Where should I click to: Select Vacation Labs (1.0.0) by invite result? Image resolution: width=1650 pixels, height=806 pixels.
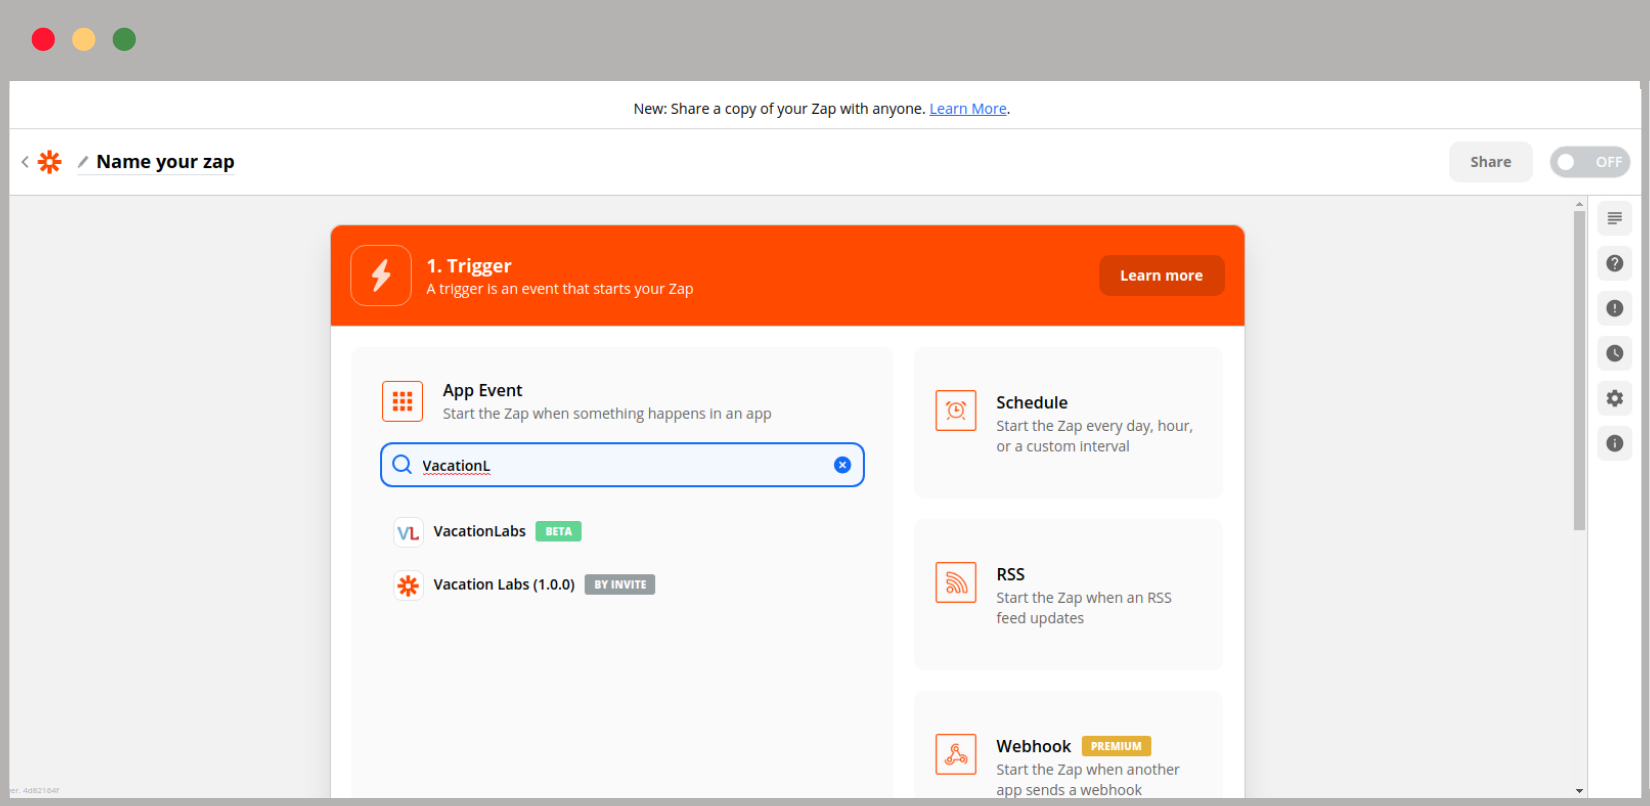[503, 585]
